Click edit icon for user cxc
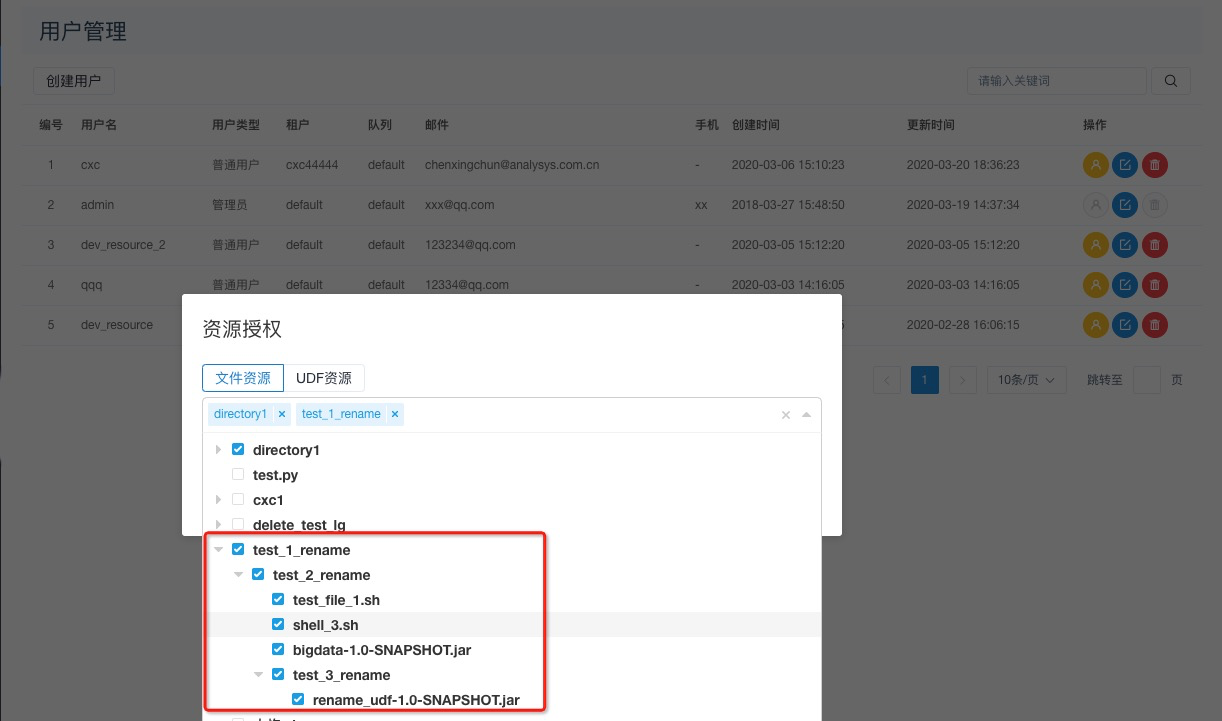The height and width of the screenshot is (721, 1222). click(x=1125, y=165)
